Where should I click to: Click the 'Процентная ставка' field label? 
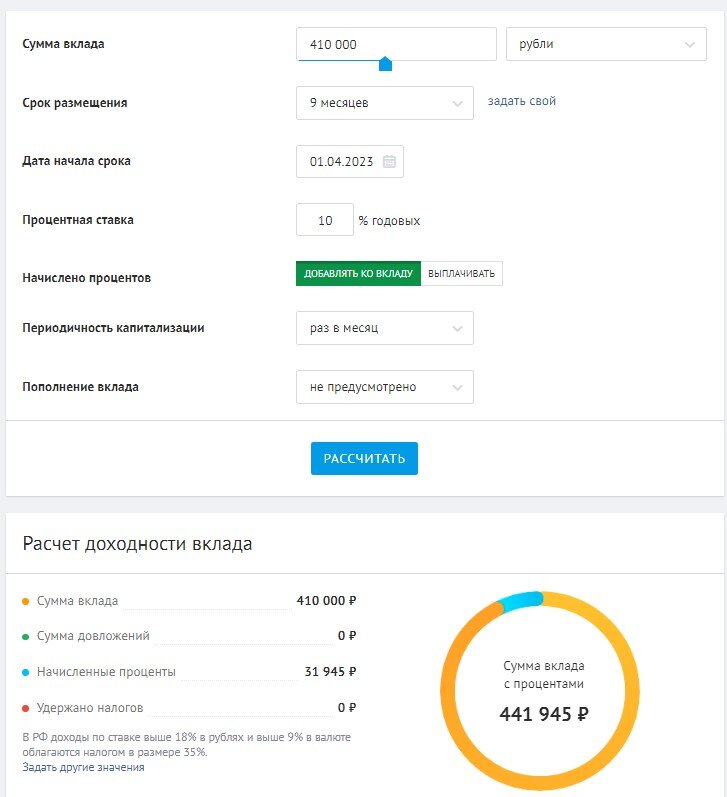pos(78,220)
